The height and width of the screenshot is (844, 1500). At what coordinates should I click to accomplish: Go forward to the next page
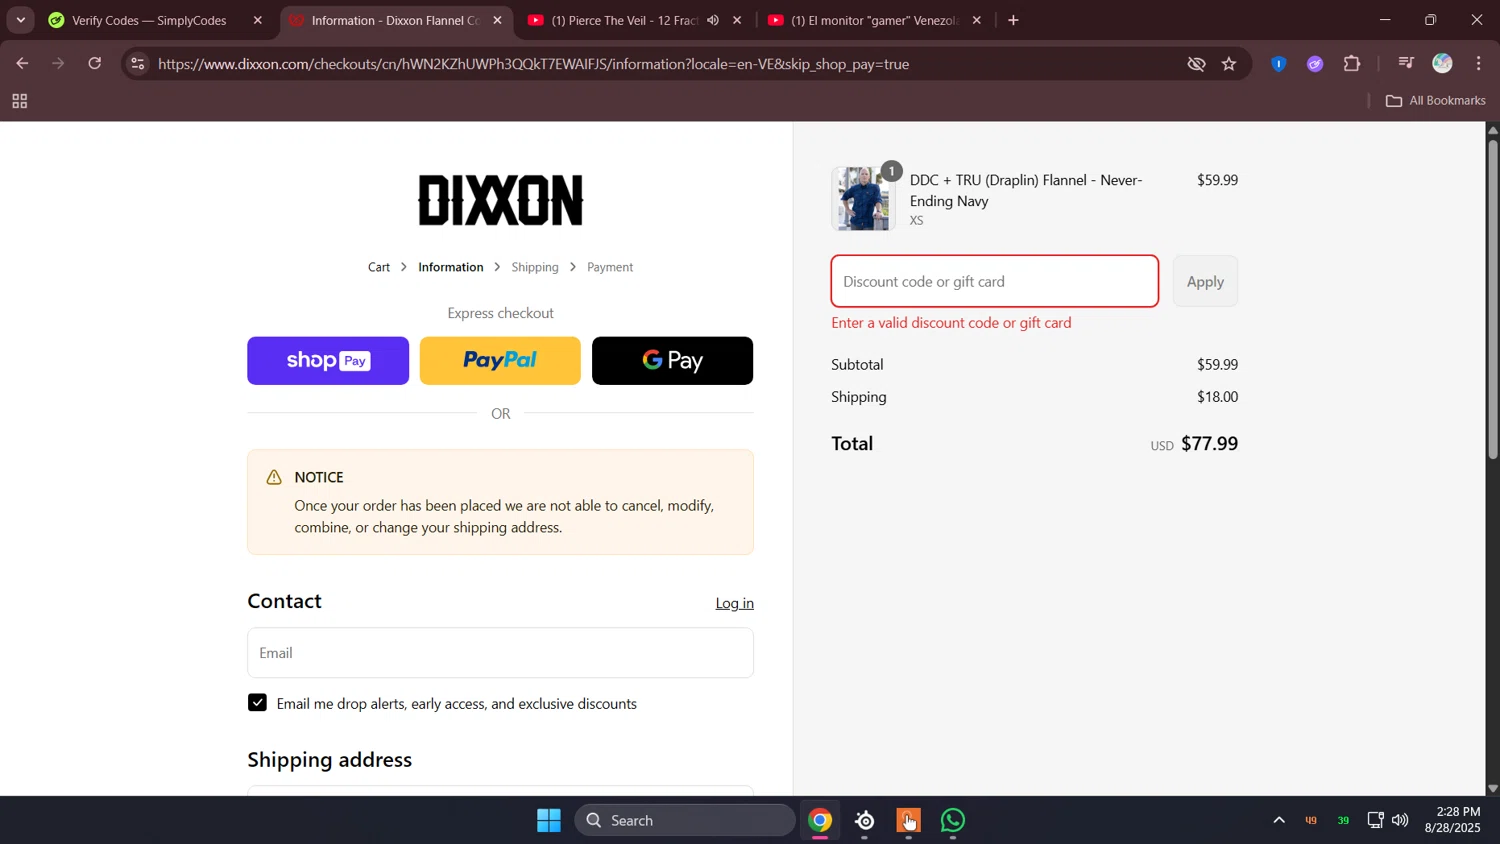tap(58, 64)
